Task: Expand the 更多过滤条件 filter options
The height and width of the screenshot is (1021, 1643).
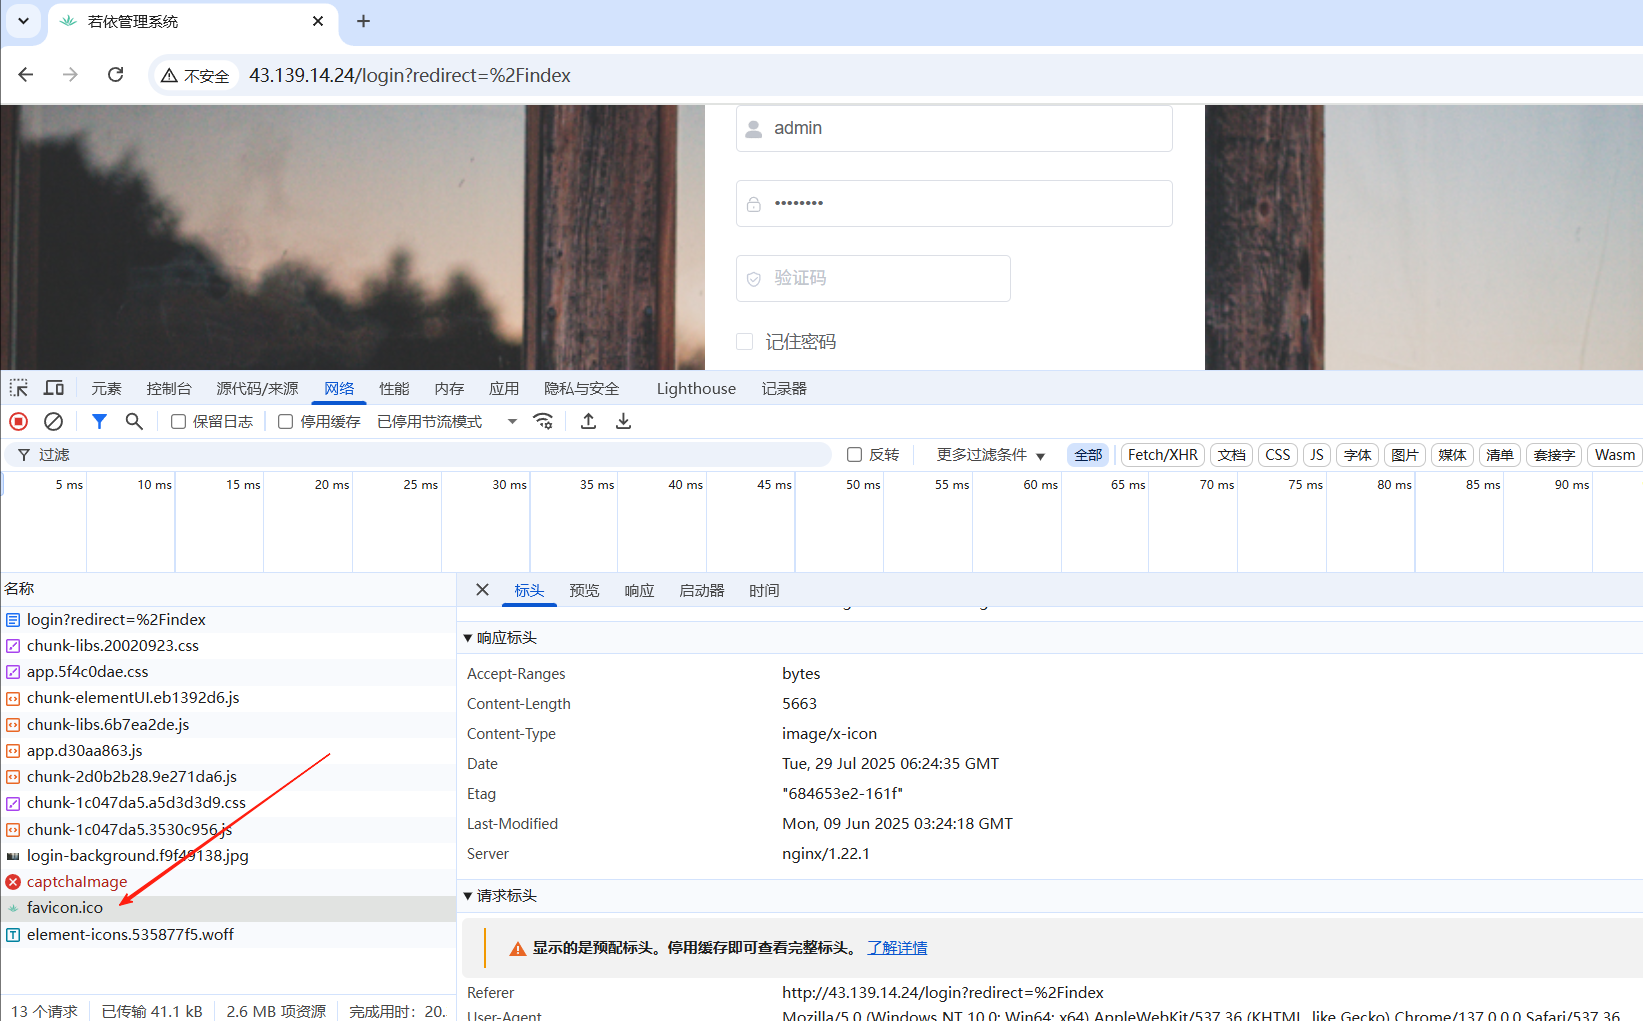Action: coord(989,454)
